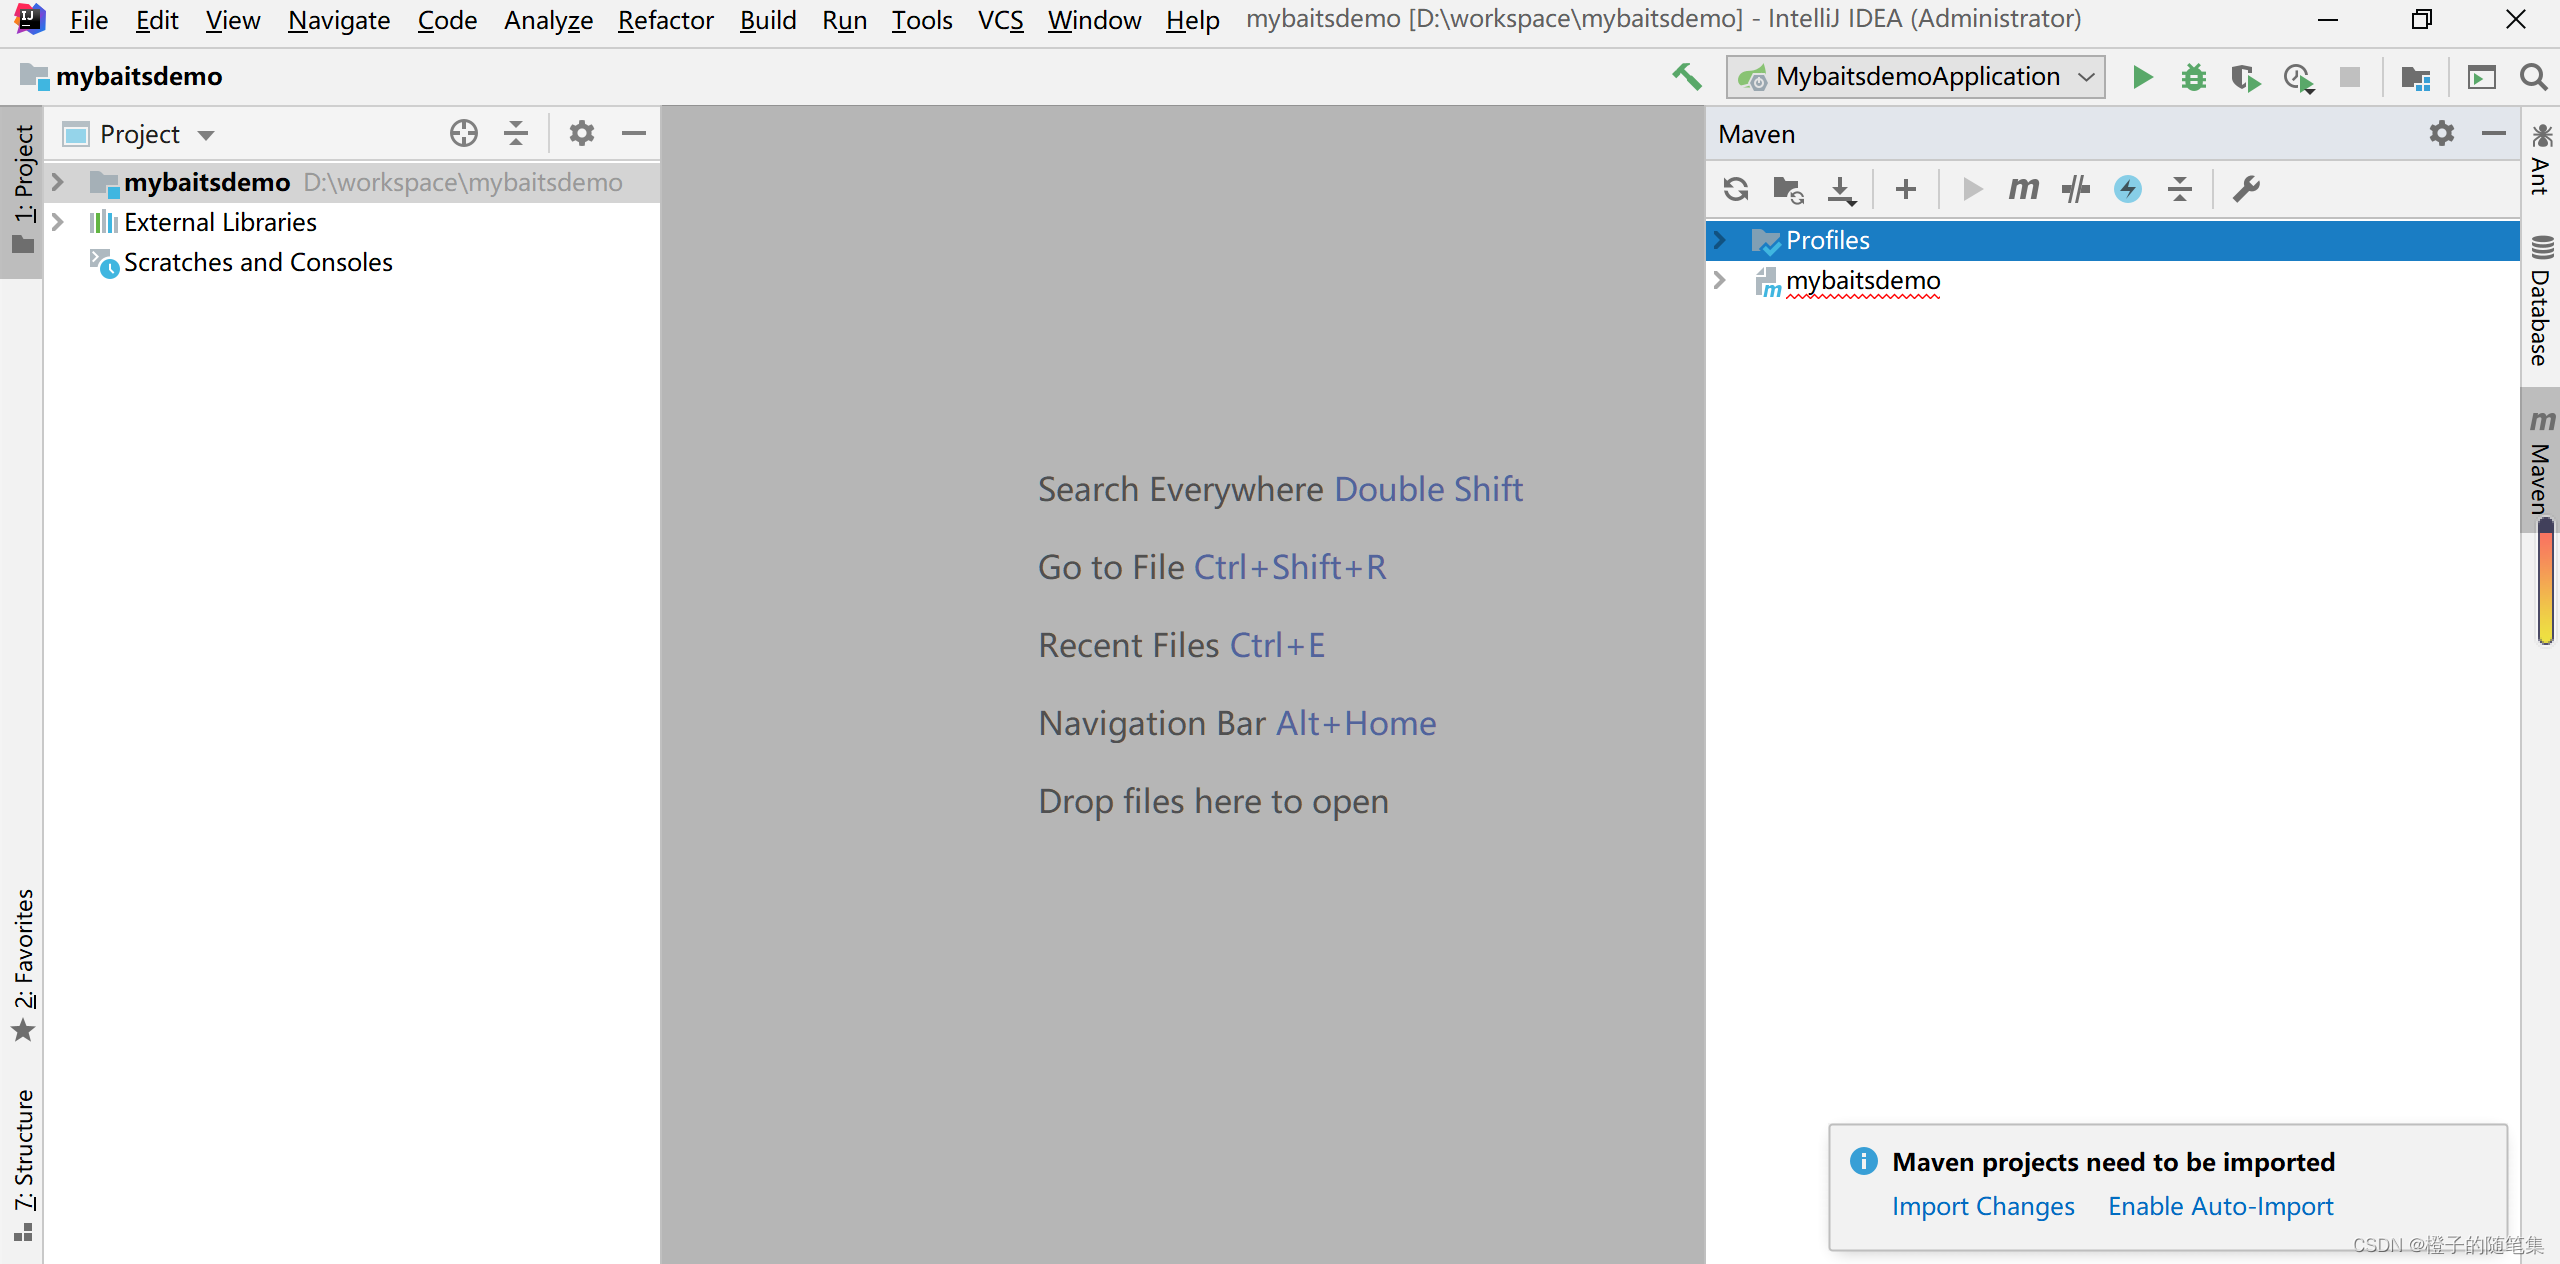Open Project Structure icon in toolbar
The image size is (2560, 1264).
coord(2416,77)
